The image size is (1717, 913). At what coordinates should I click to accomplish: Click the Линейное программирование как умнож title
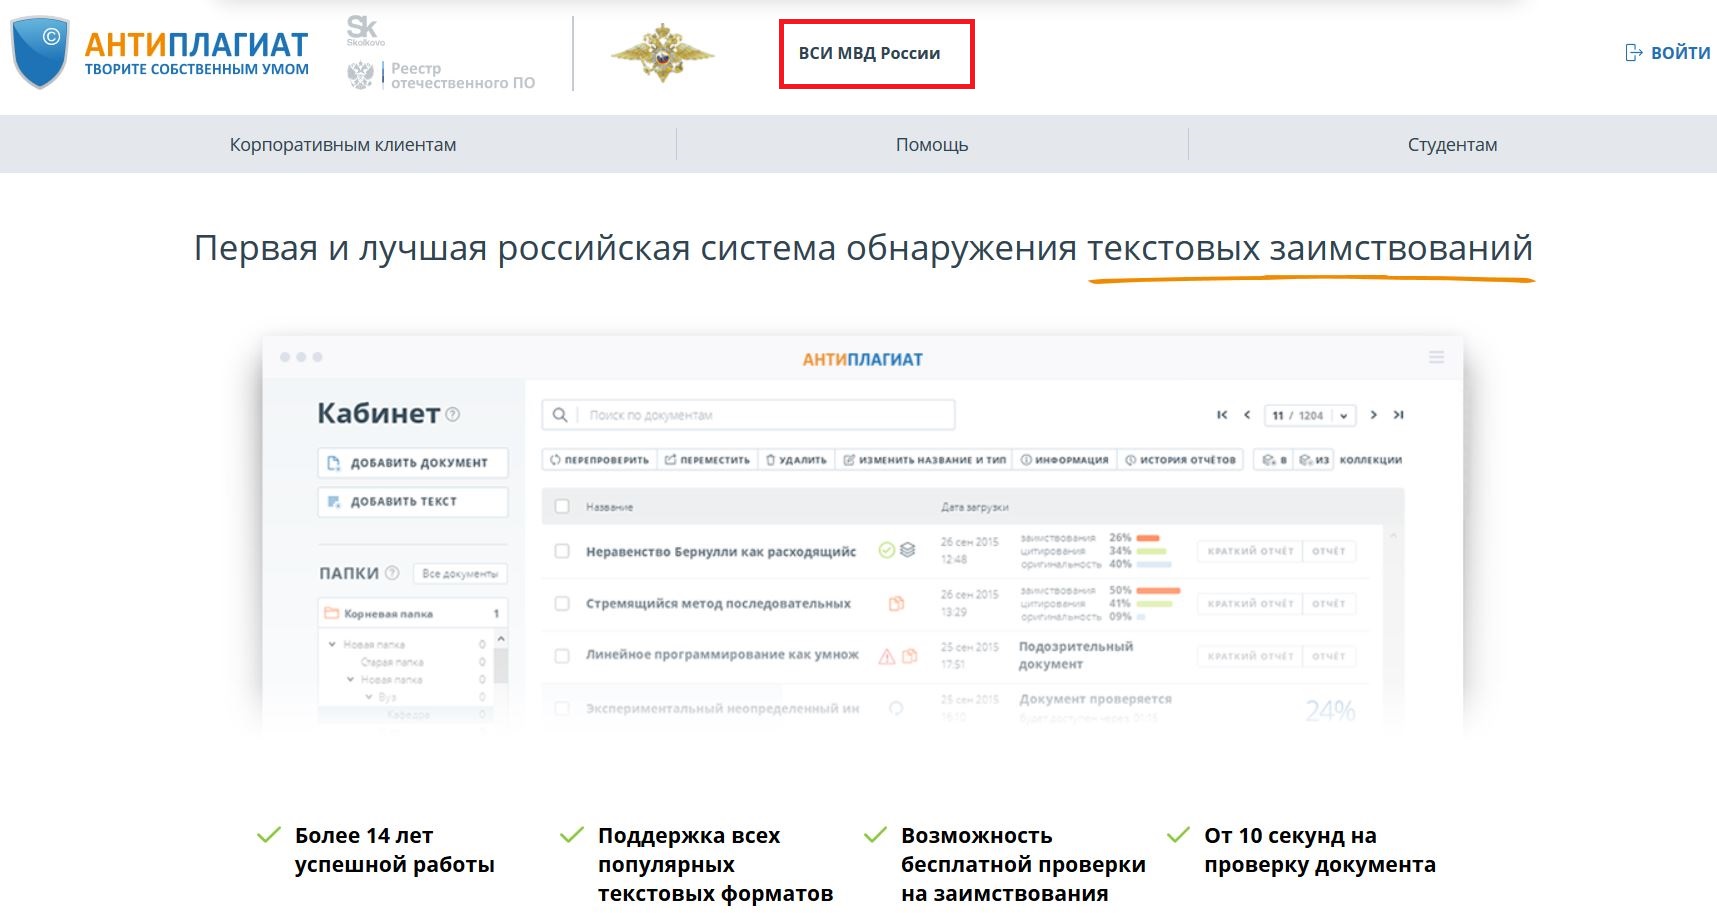pos(722,655)
